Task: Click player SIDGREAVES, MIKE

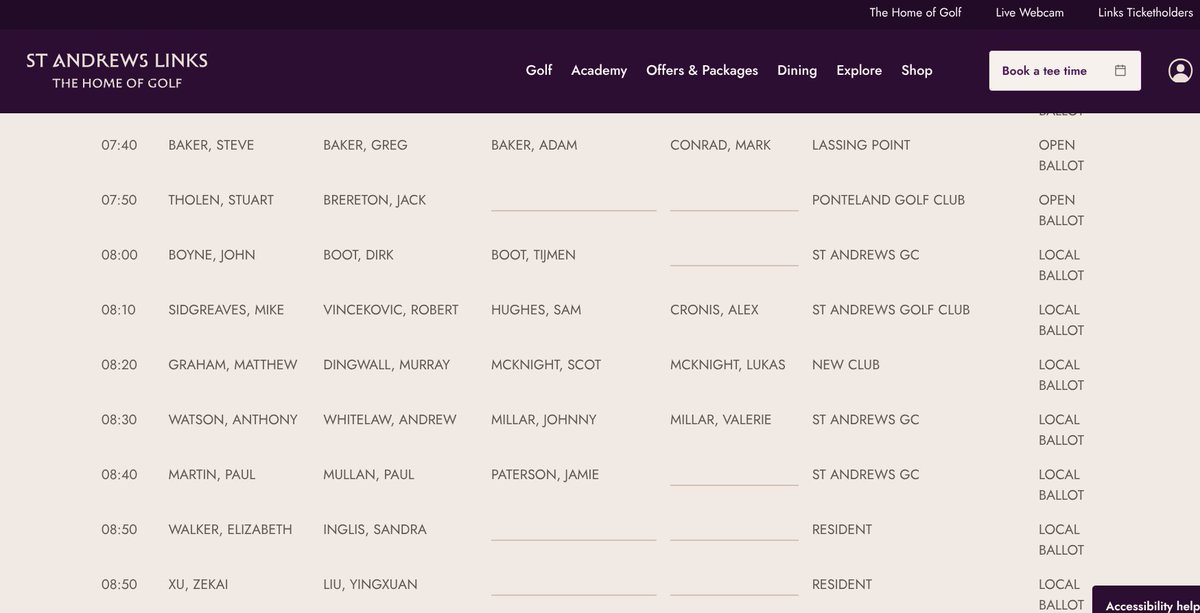Action: pos(226,310)
